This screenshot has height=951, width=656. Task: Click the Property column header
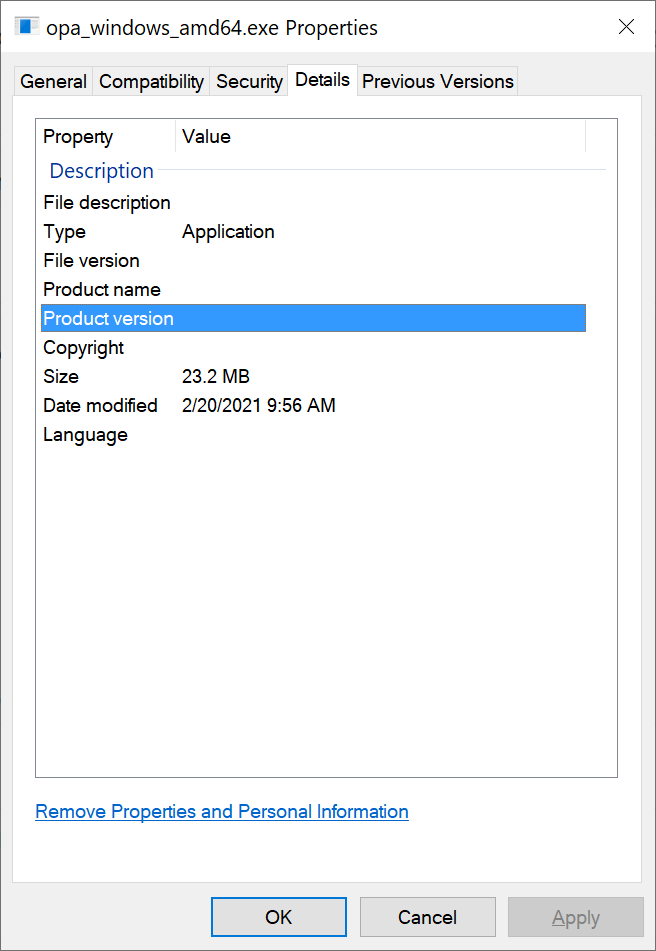[x=106, y=136]
